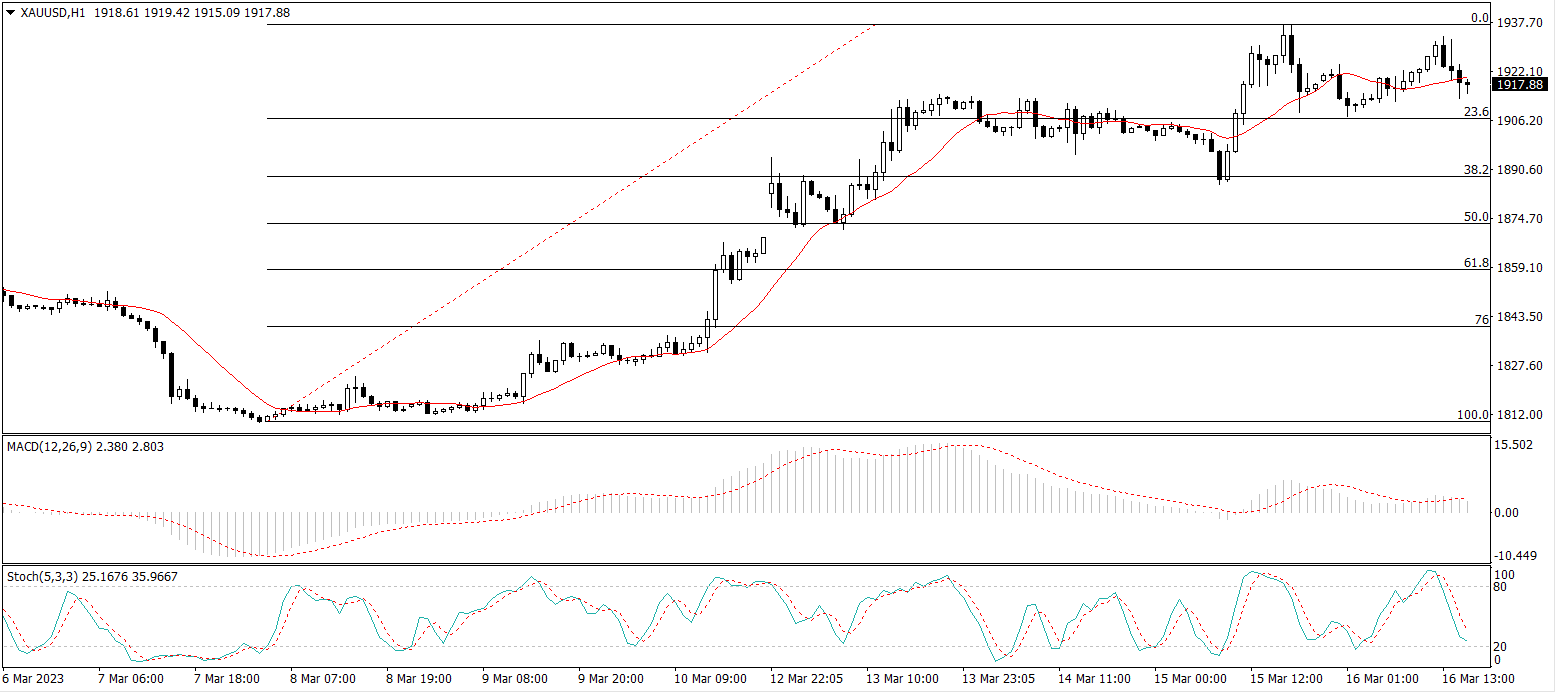Image resolution: width=1556 pixels, height=693 pixels.
Task: Click the 6 Mar 2023 date label
Action: pyautogui.click(x=32, y=679)
